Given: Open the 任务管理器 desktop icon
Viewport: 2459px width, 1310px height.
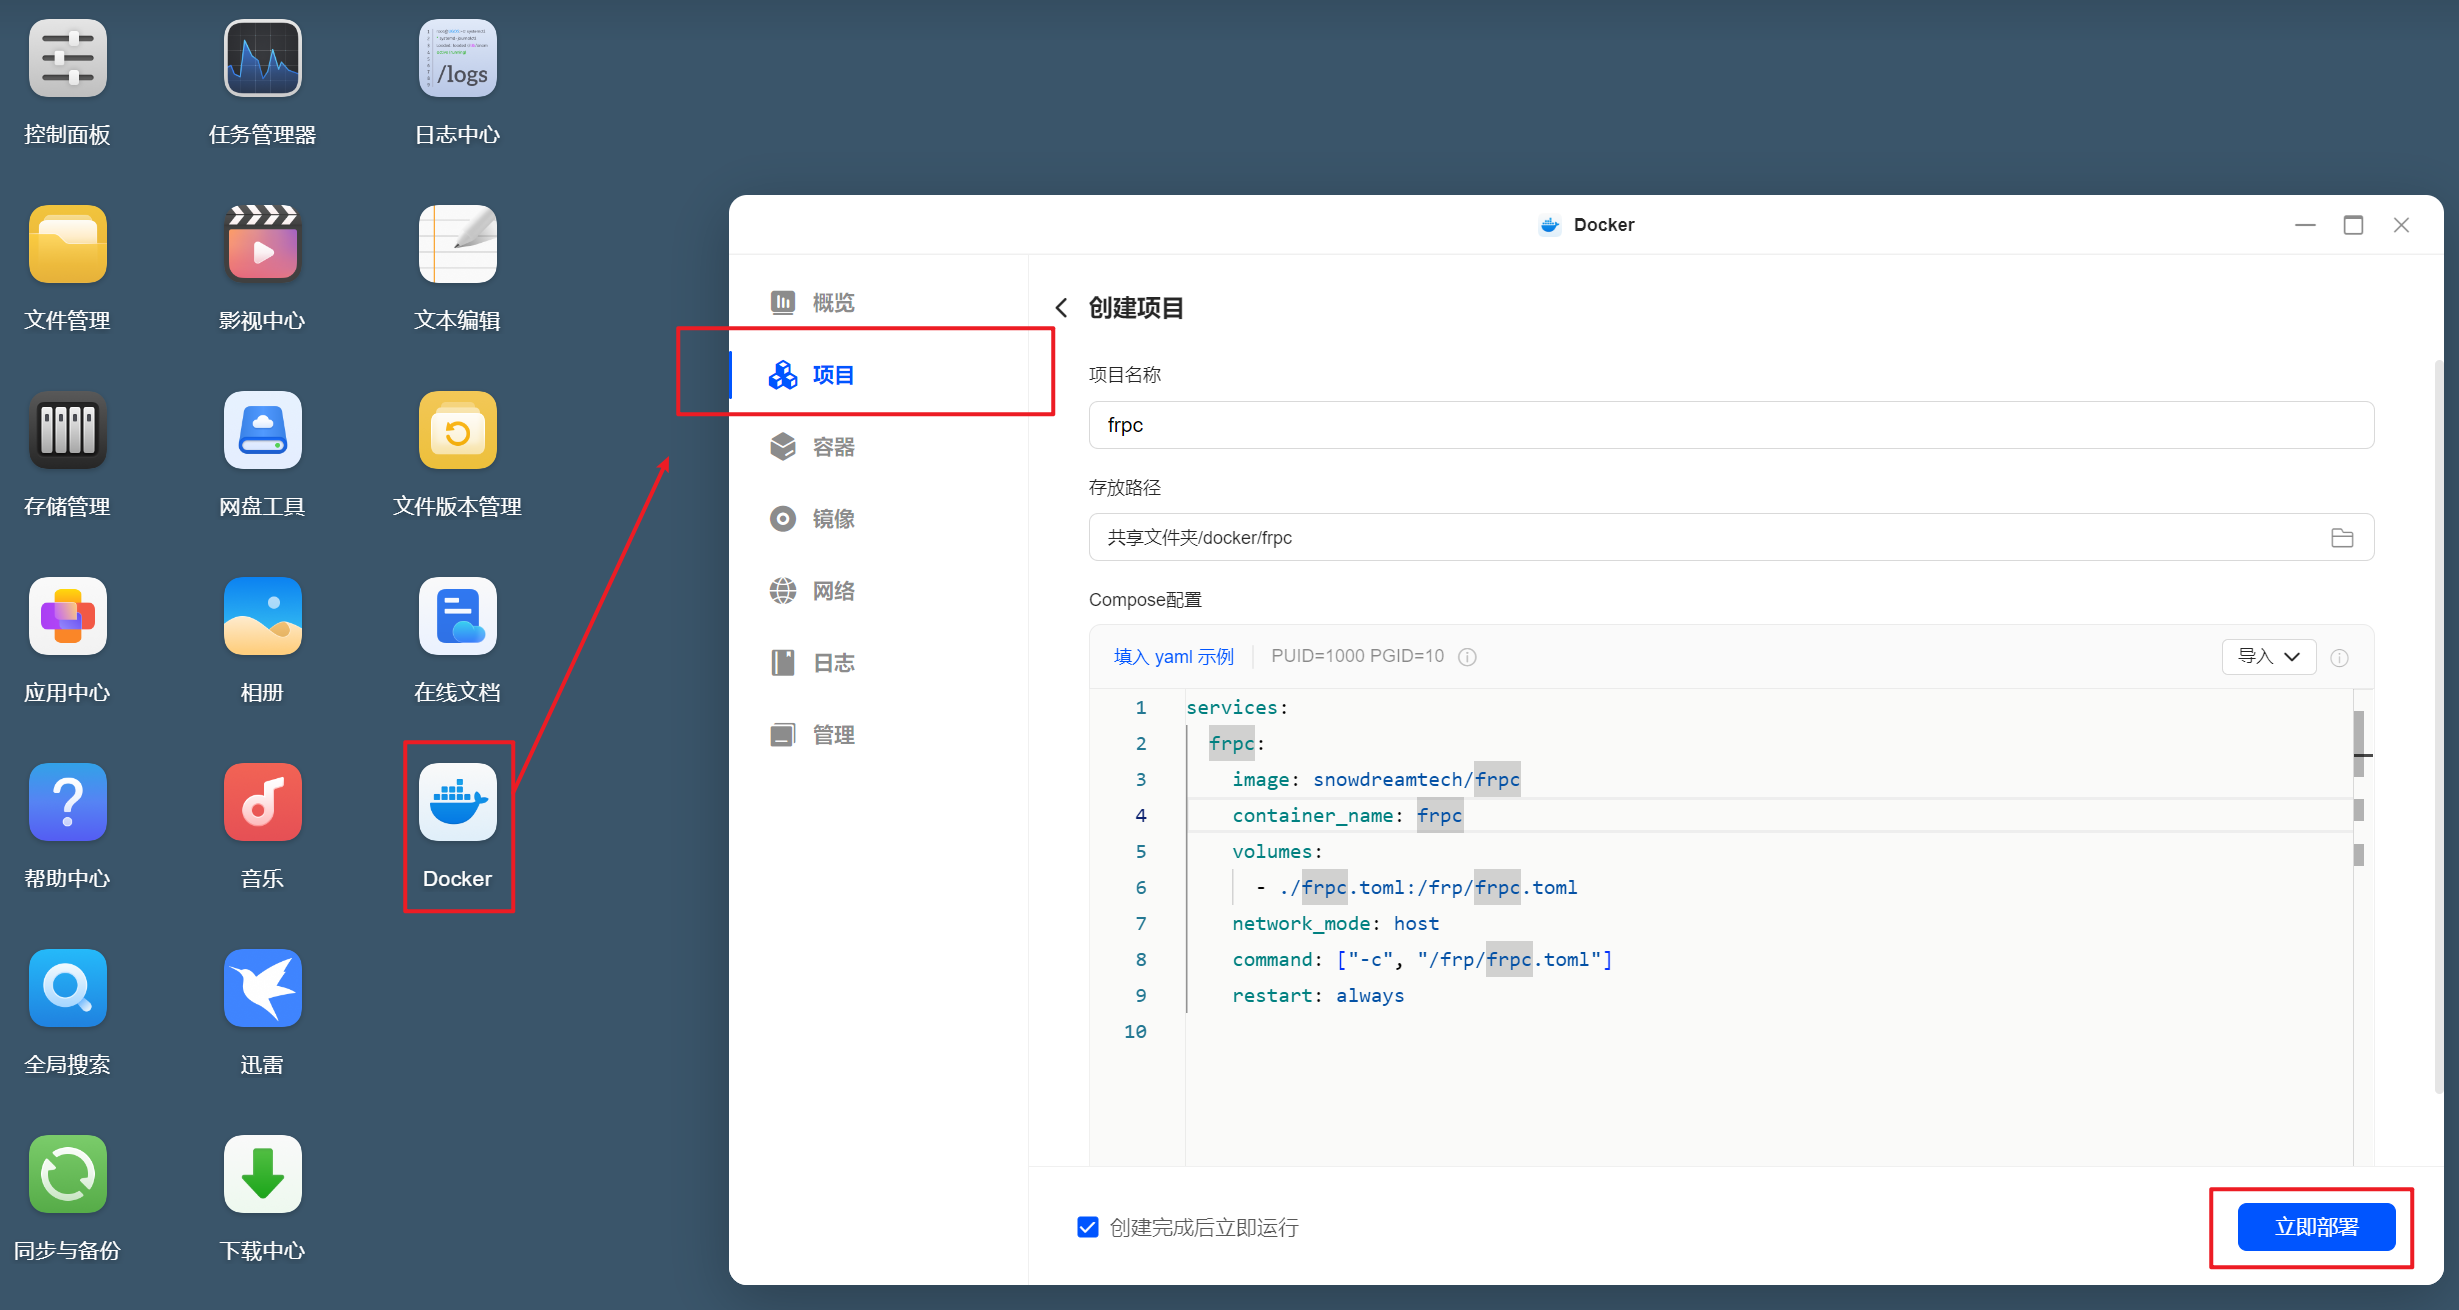Looking at the screenshot, I should pyautogui.click(x=262, y=59).
